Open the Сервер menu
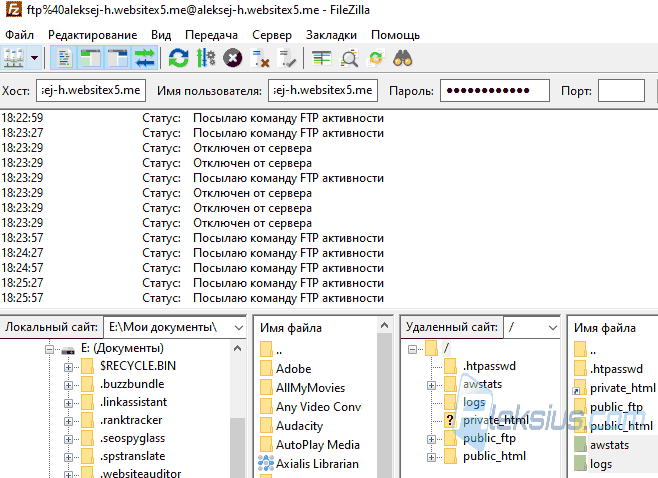 click(x=272, y=35)
